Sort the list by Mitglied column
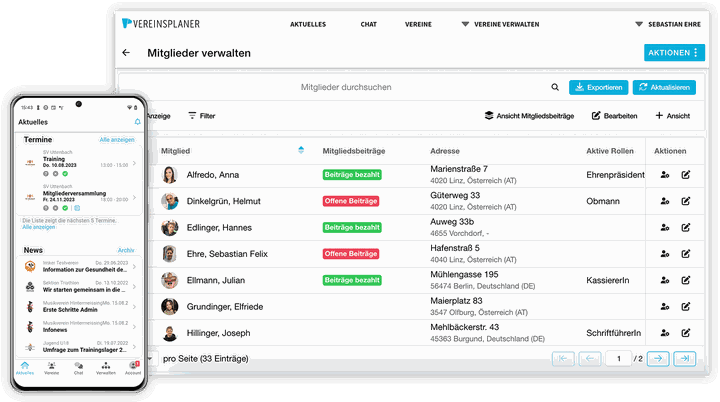This screenshot has width=720, height=402. [x=301, y=151]
